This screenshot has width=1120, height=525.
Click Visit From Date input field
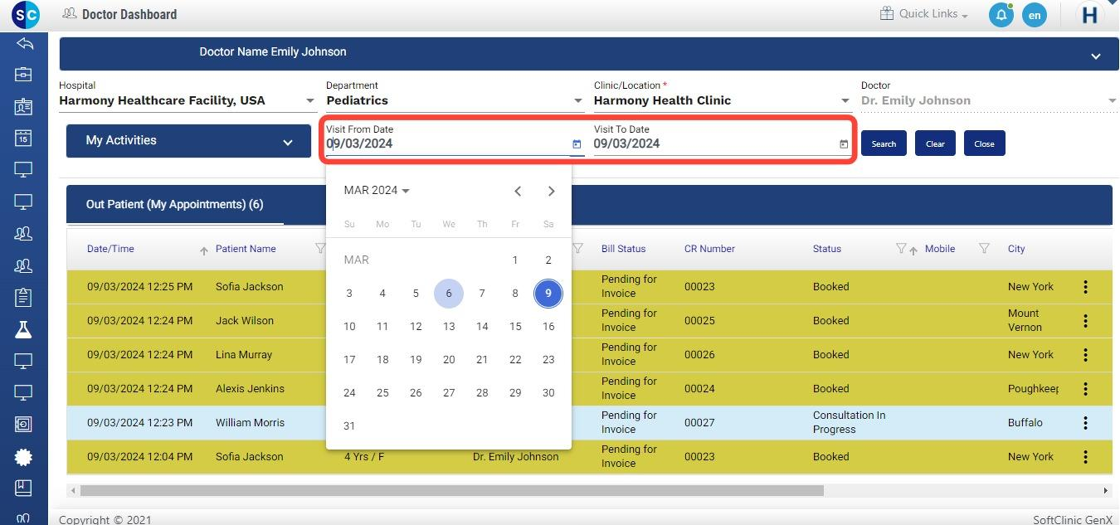click(x=447, y=144)
